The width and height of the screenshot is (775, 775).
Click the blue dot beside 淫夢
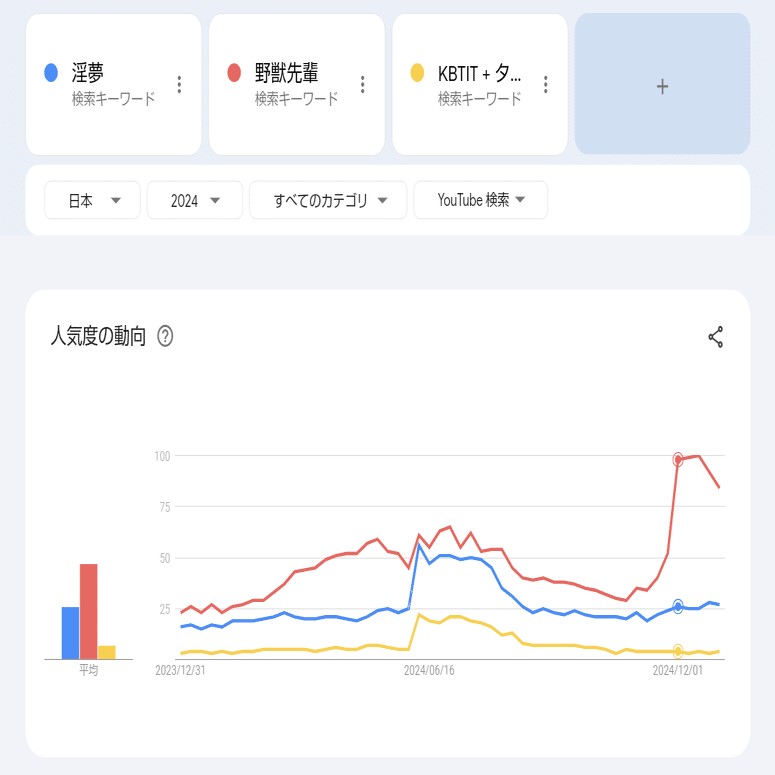coord(51,72)
